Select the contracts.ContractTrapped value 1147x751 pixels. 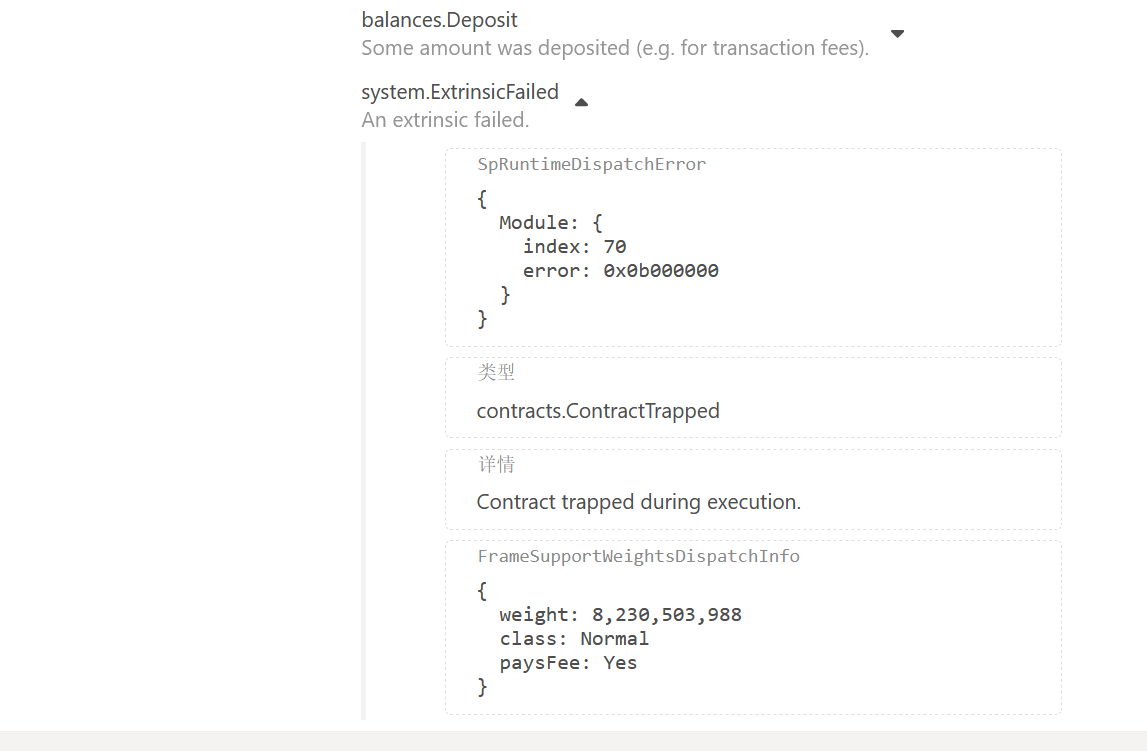point(598,411)
